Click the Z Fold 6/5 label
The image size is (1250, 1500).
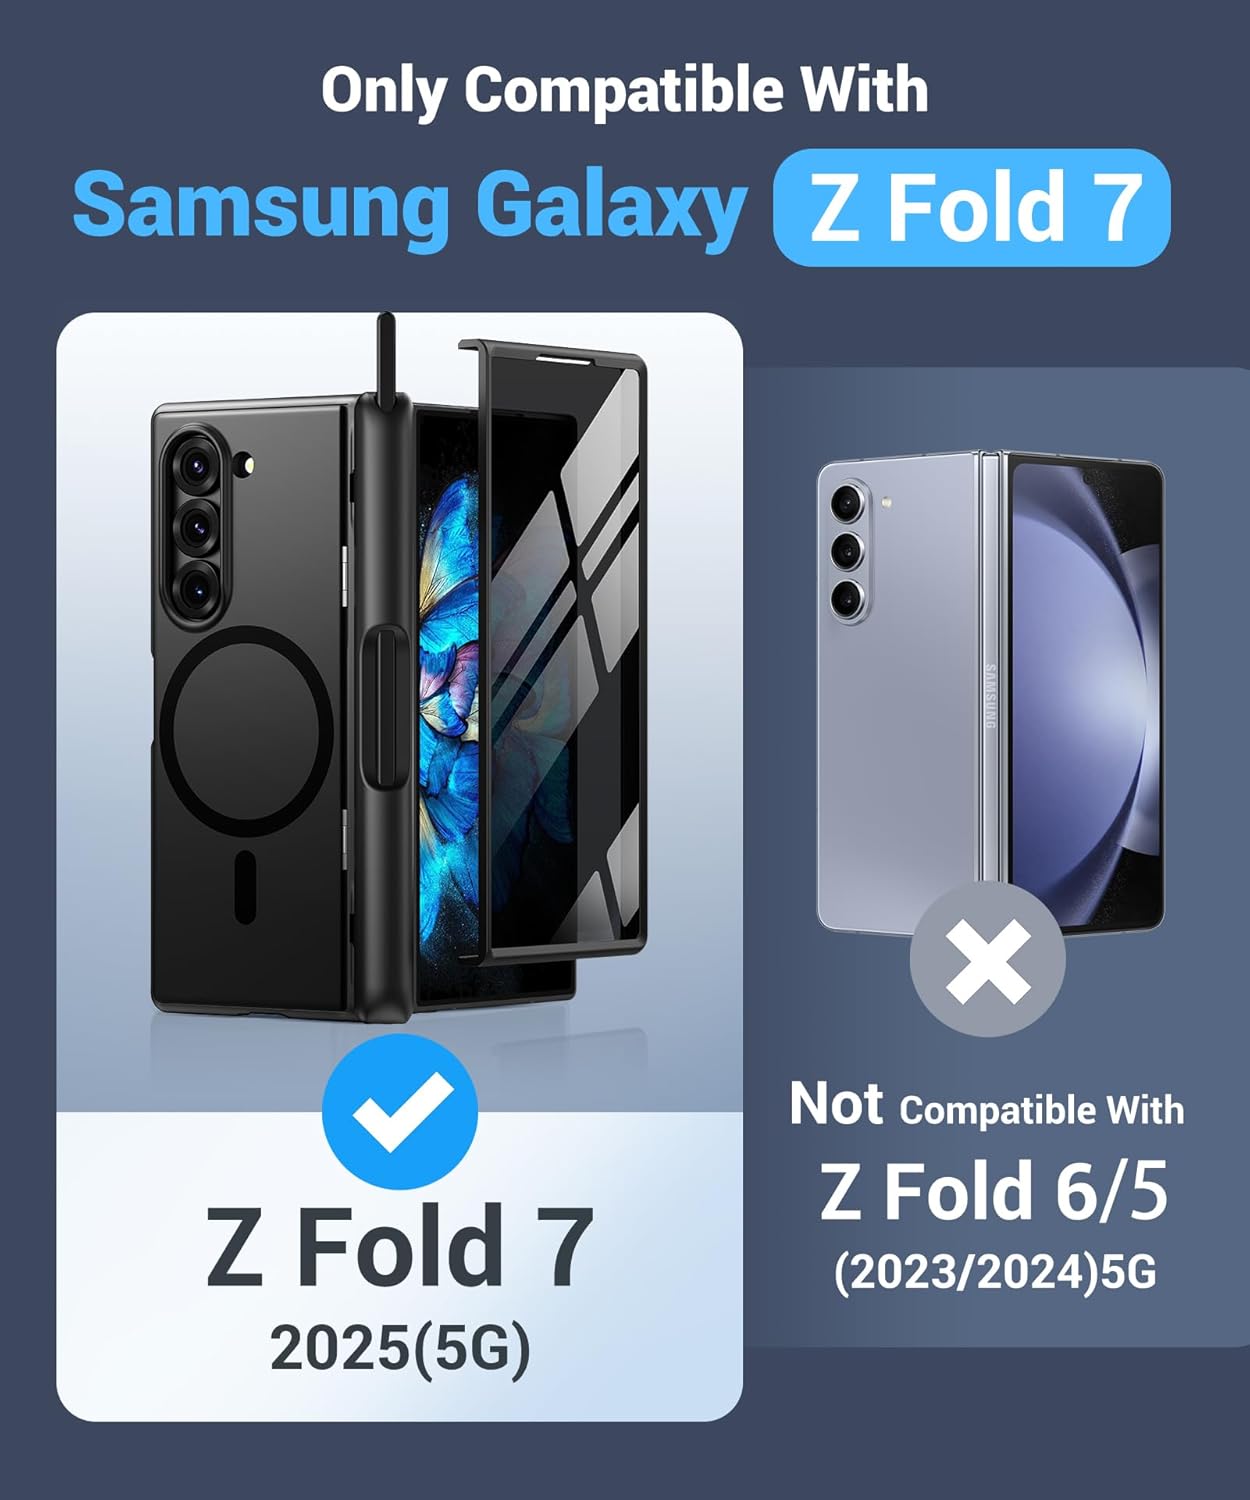tap(994, 1190)
